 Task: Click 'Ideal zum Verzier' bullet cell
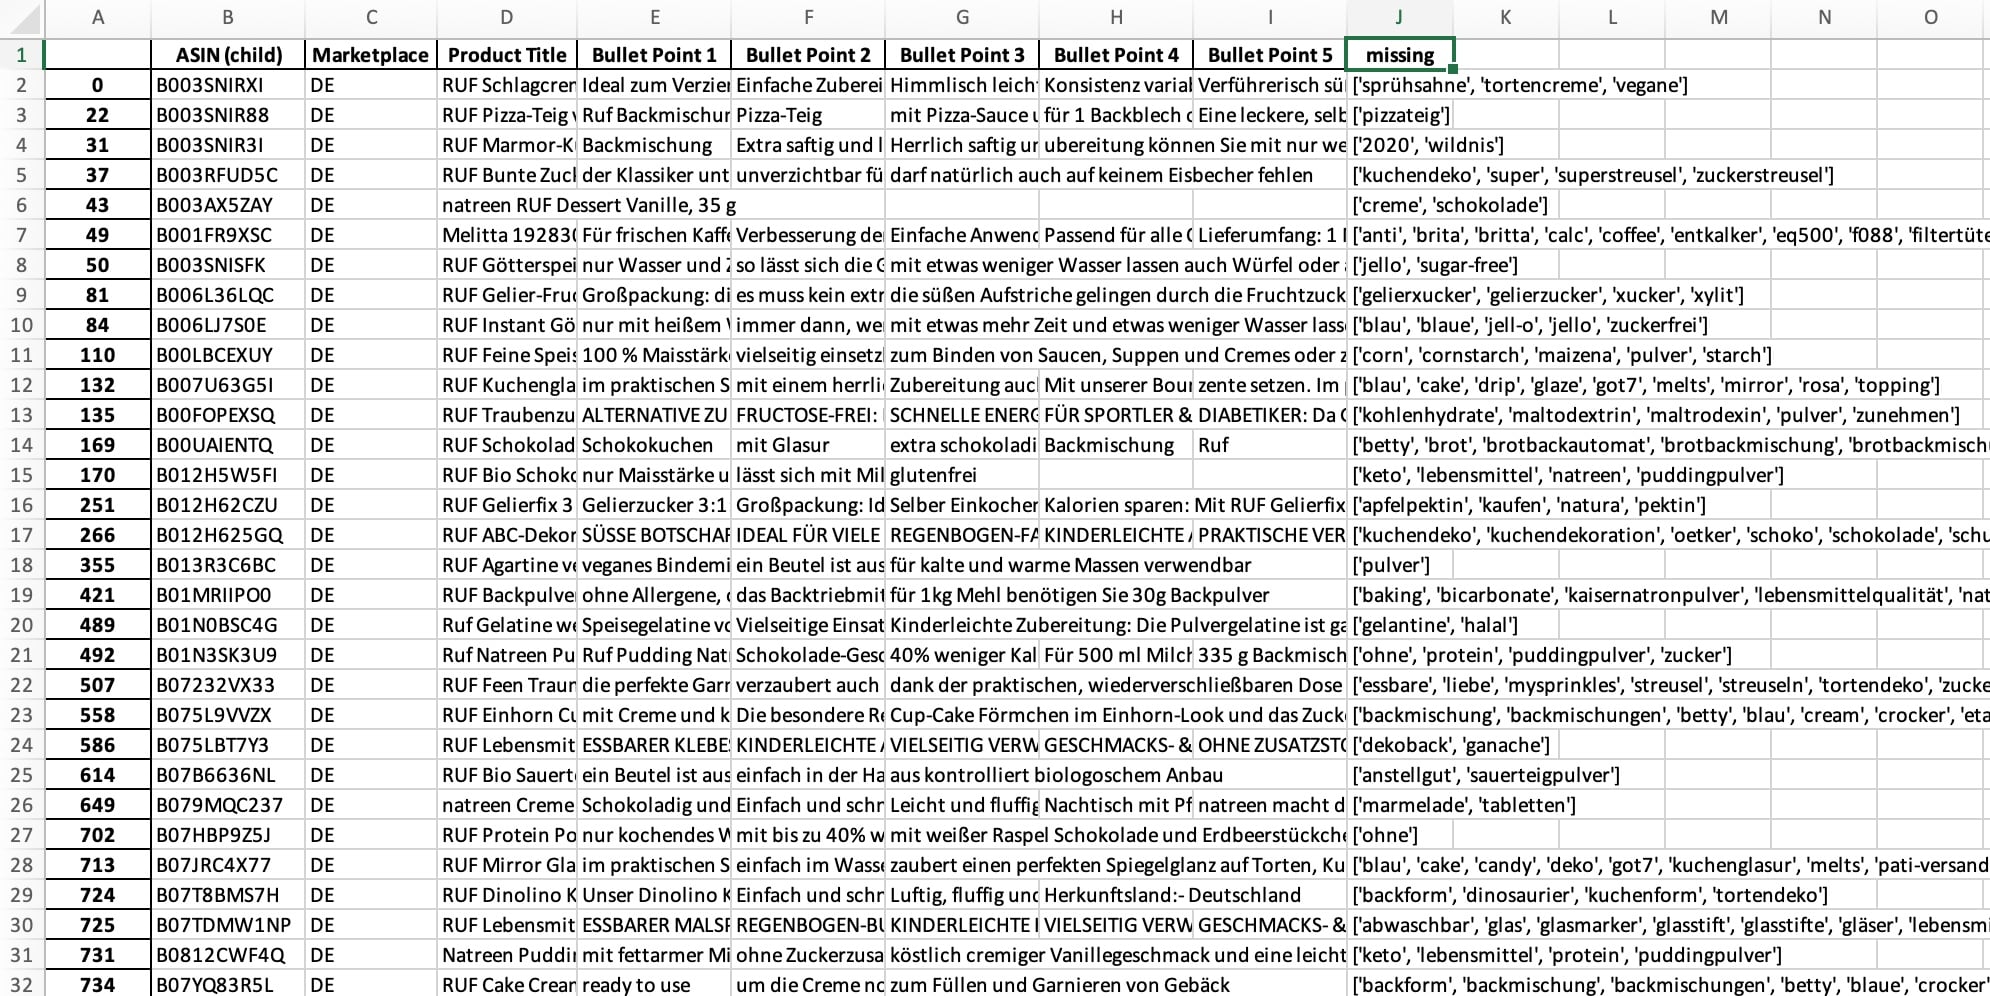click(654, 85)
